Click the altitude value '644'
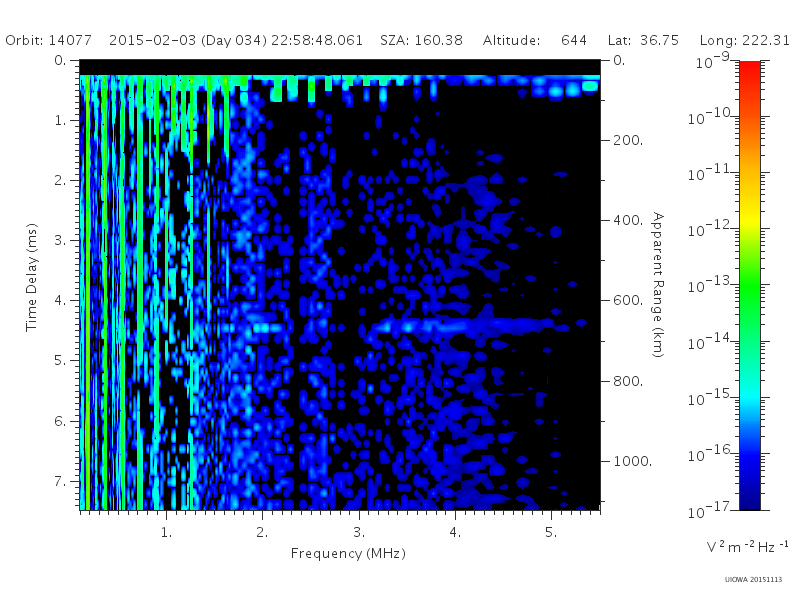The image size is (800, 600). point(574,40)
